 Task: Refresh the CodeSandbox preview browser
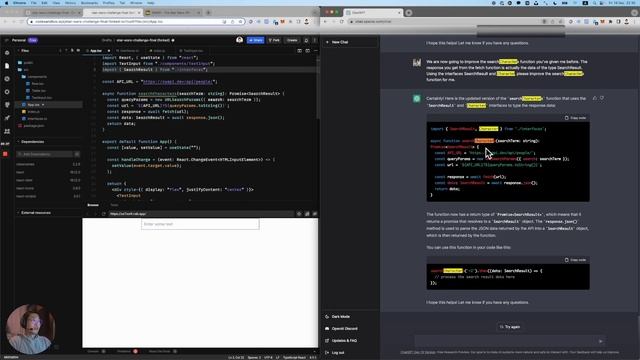pos(104,213)
